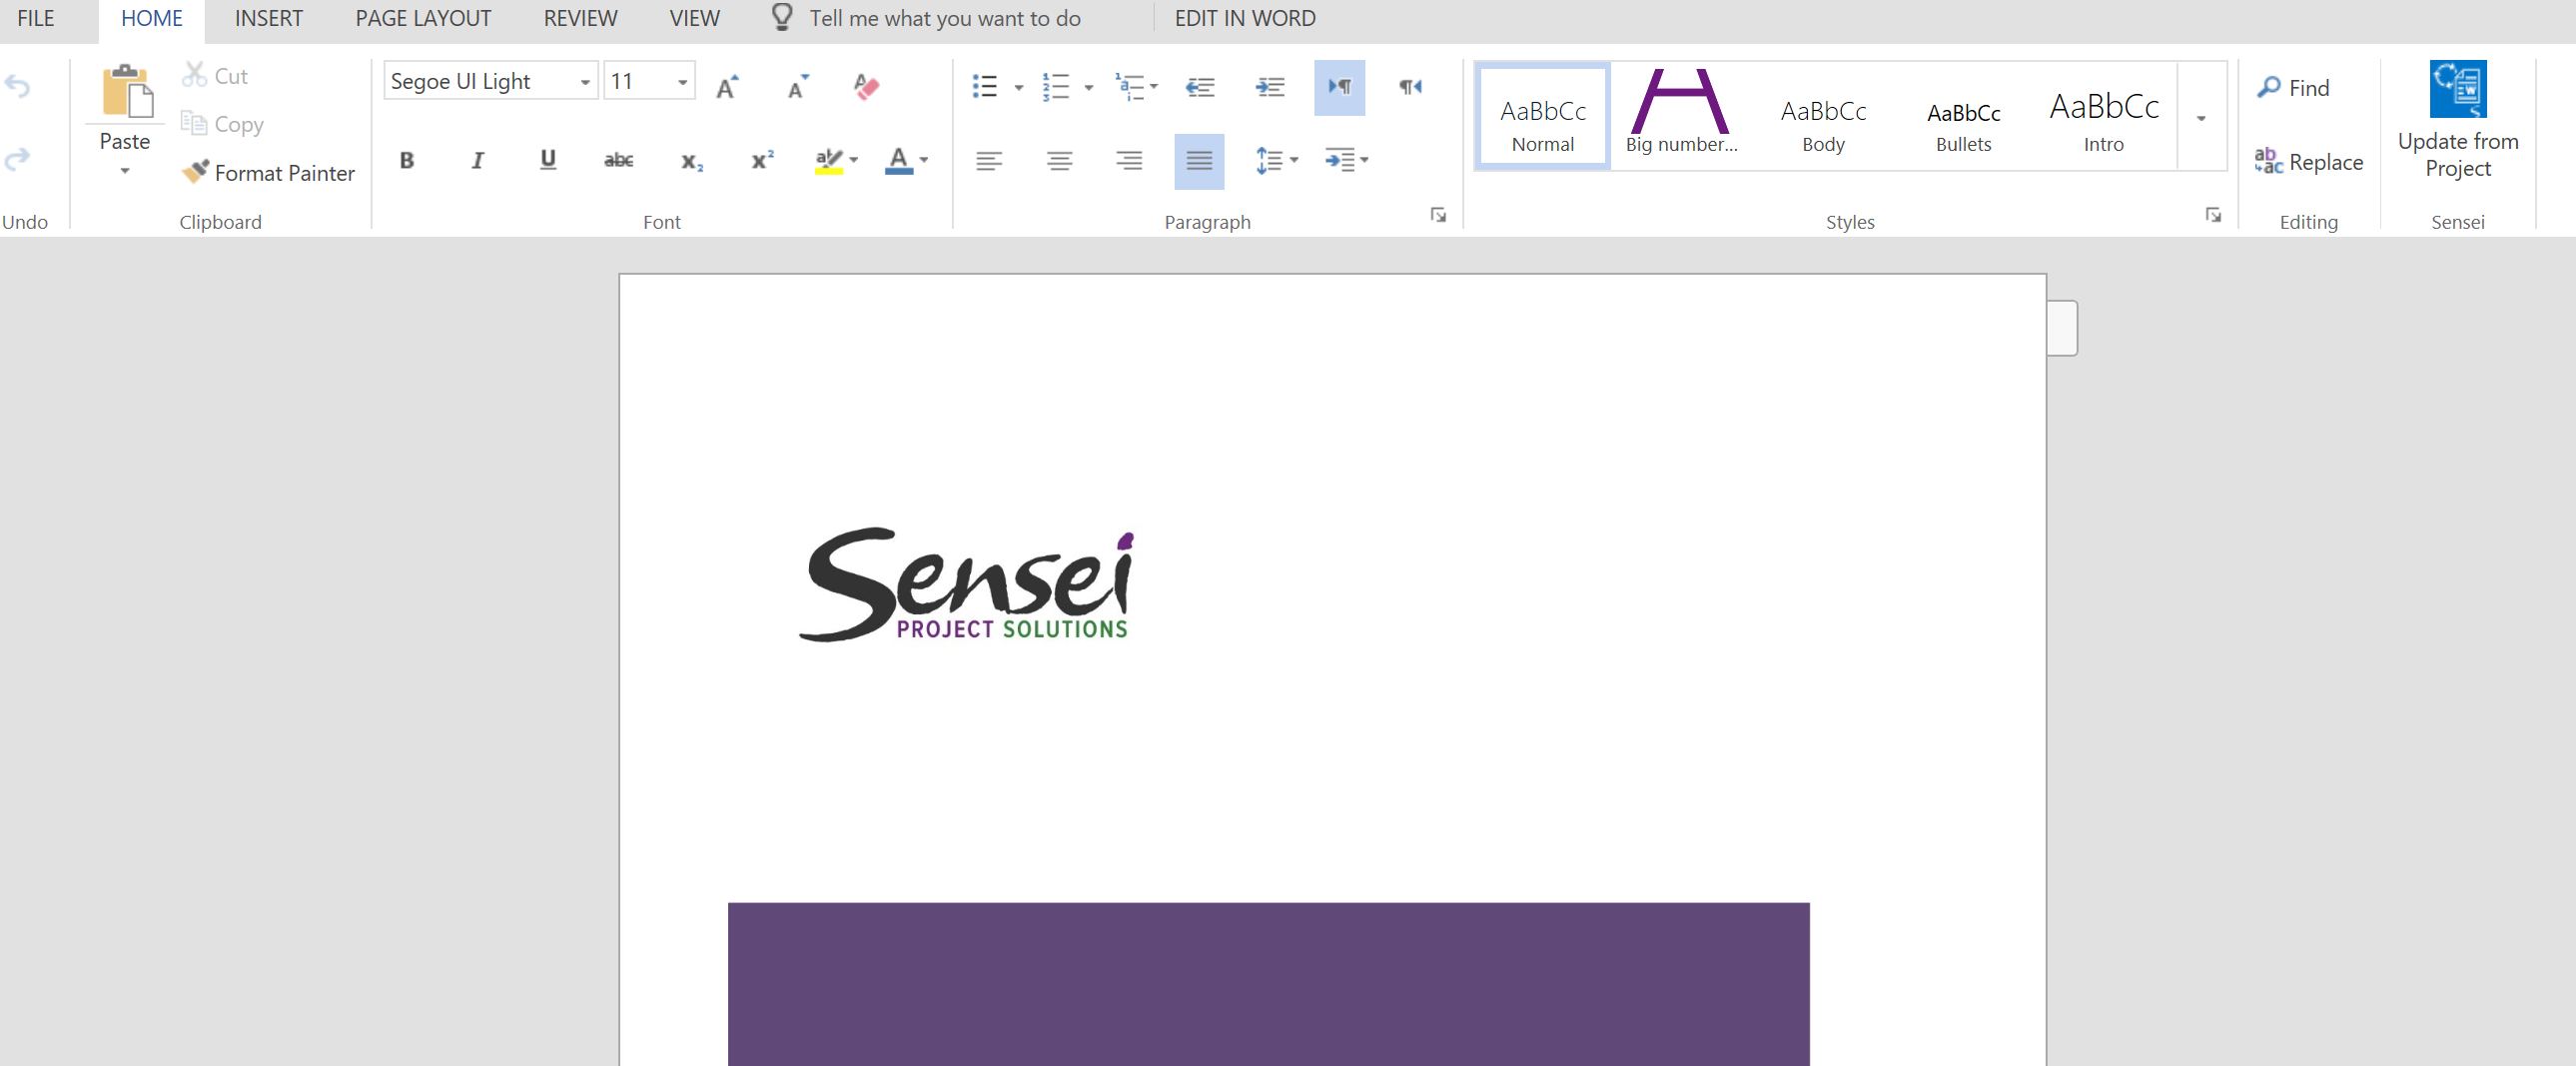
Task: Apply blue font color A
Action: click(899, 160)
